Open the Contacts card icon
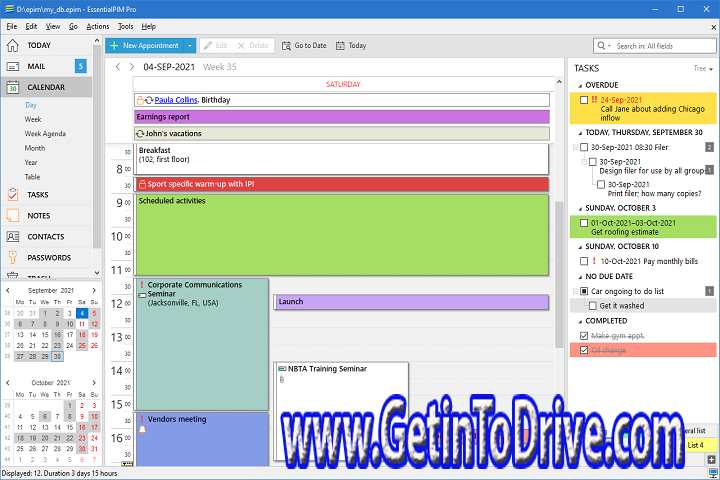Screen dimensions: 720x480 point(13,237)
